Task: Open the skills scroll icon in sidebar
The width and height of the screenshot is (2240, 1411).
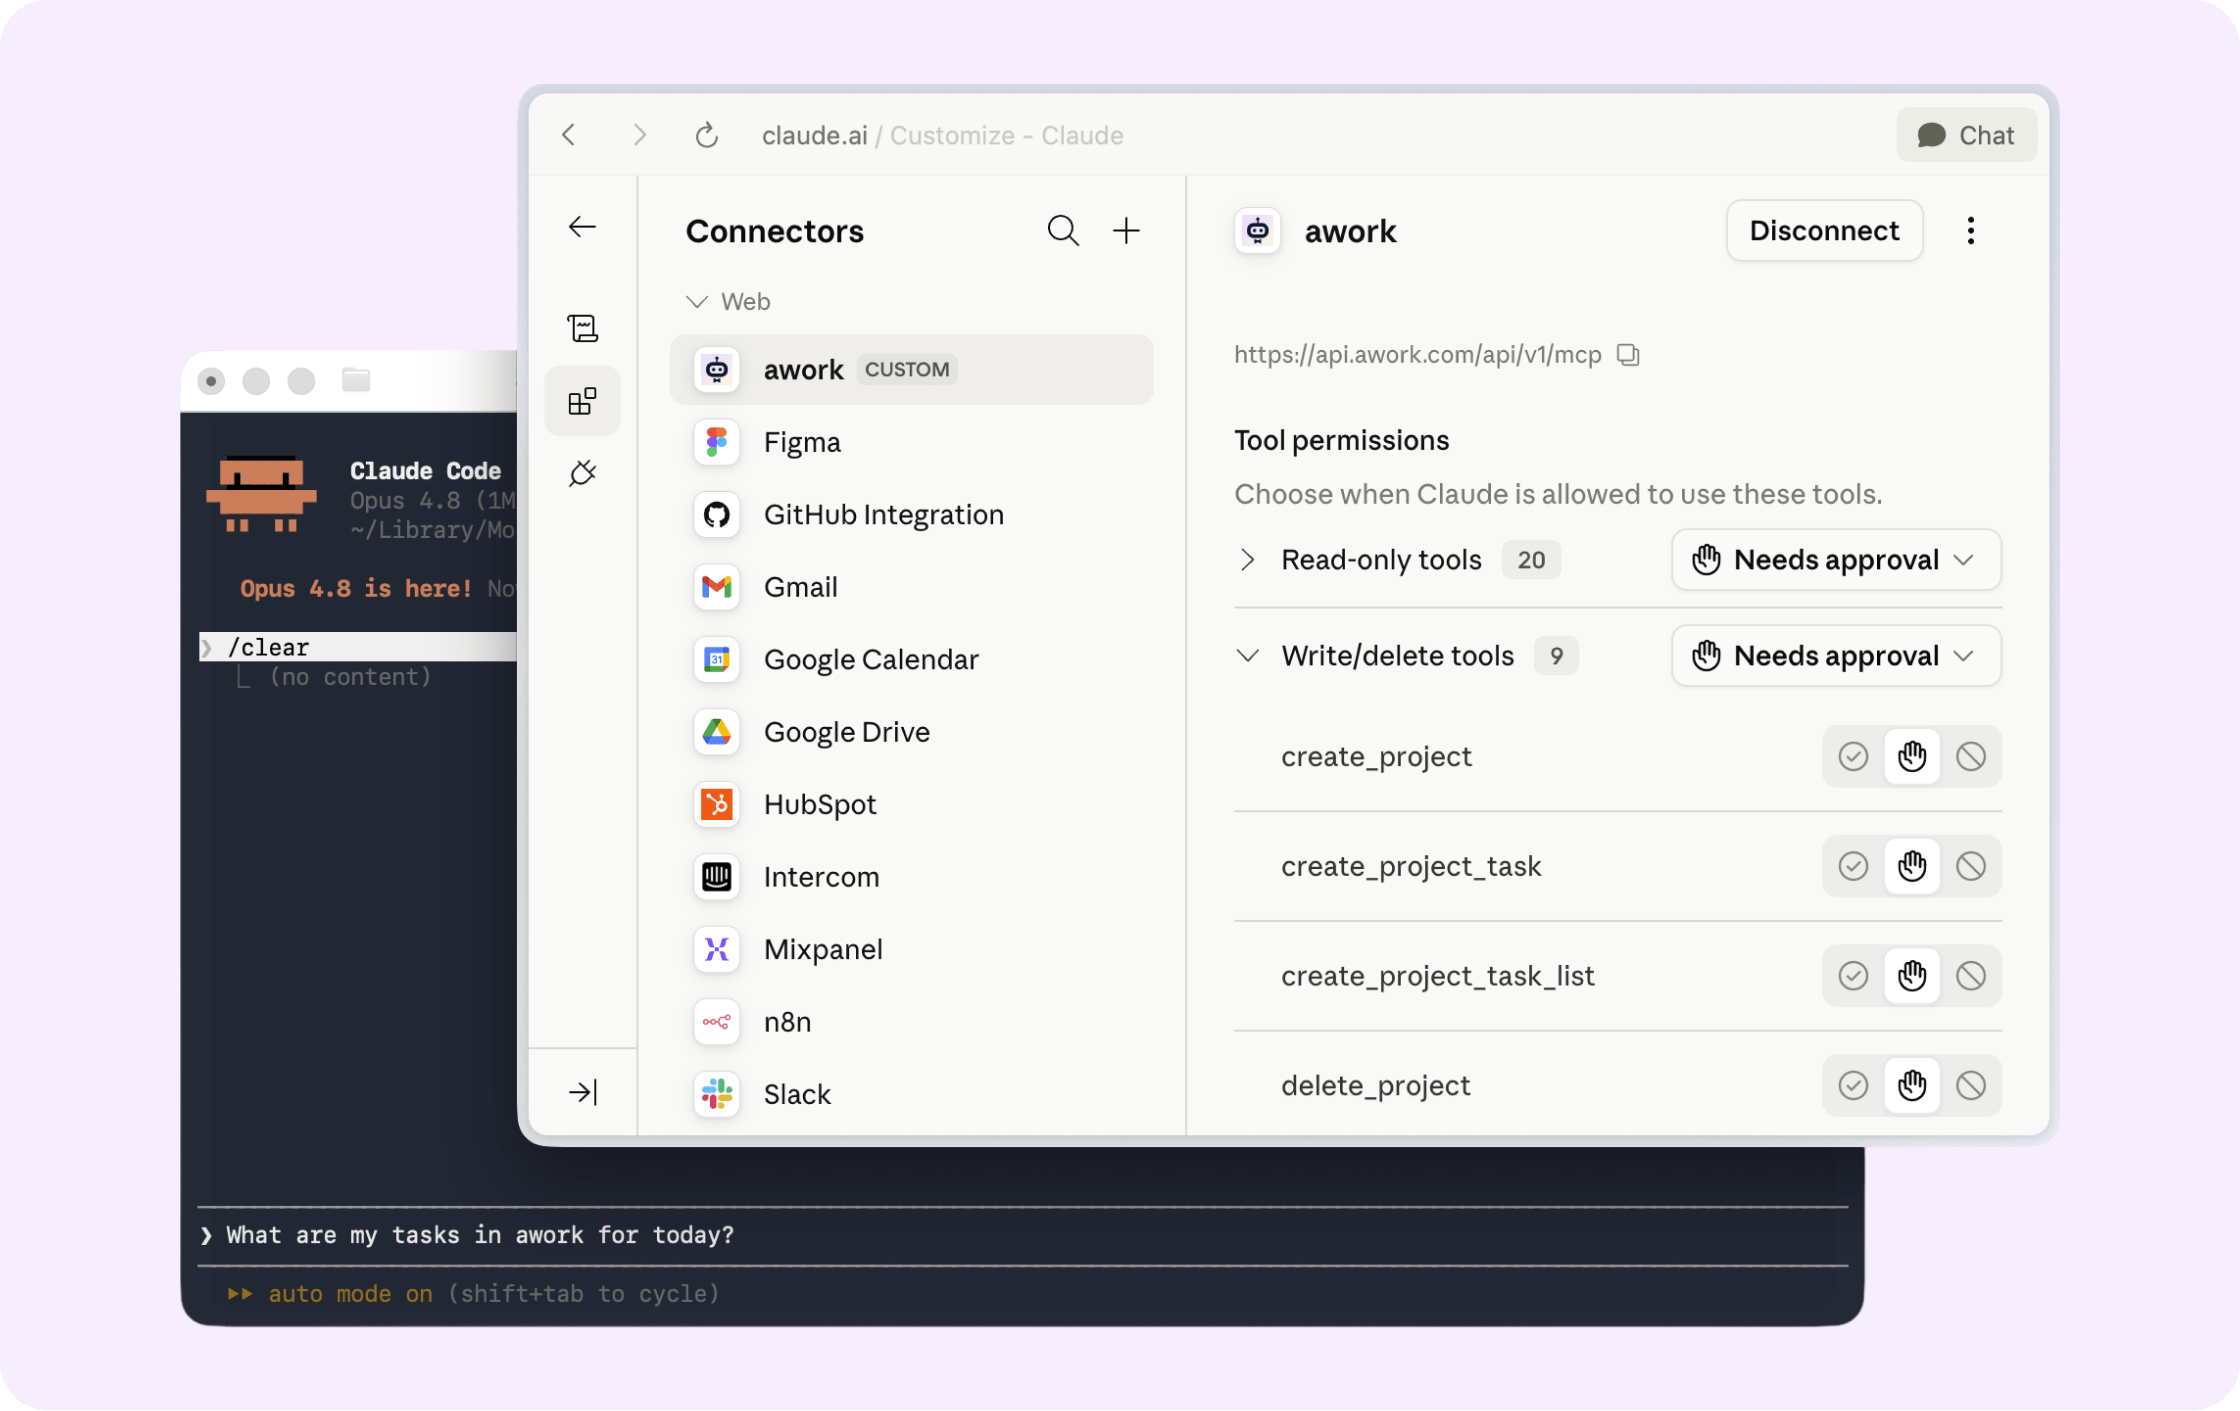Action: [x=582, y=328]
